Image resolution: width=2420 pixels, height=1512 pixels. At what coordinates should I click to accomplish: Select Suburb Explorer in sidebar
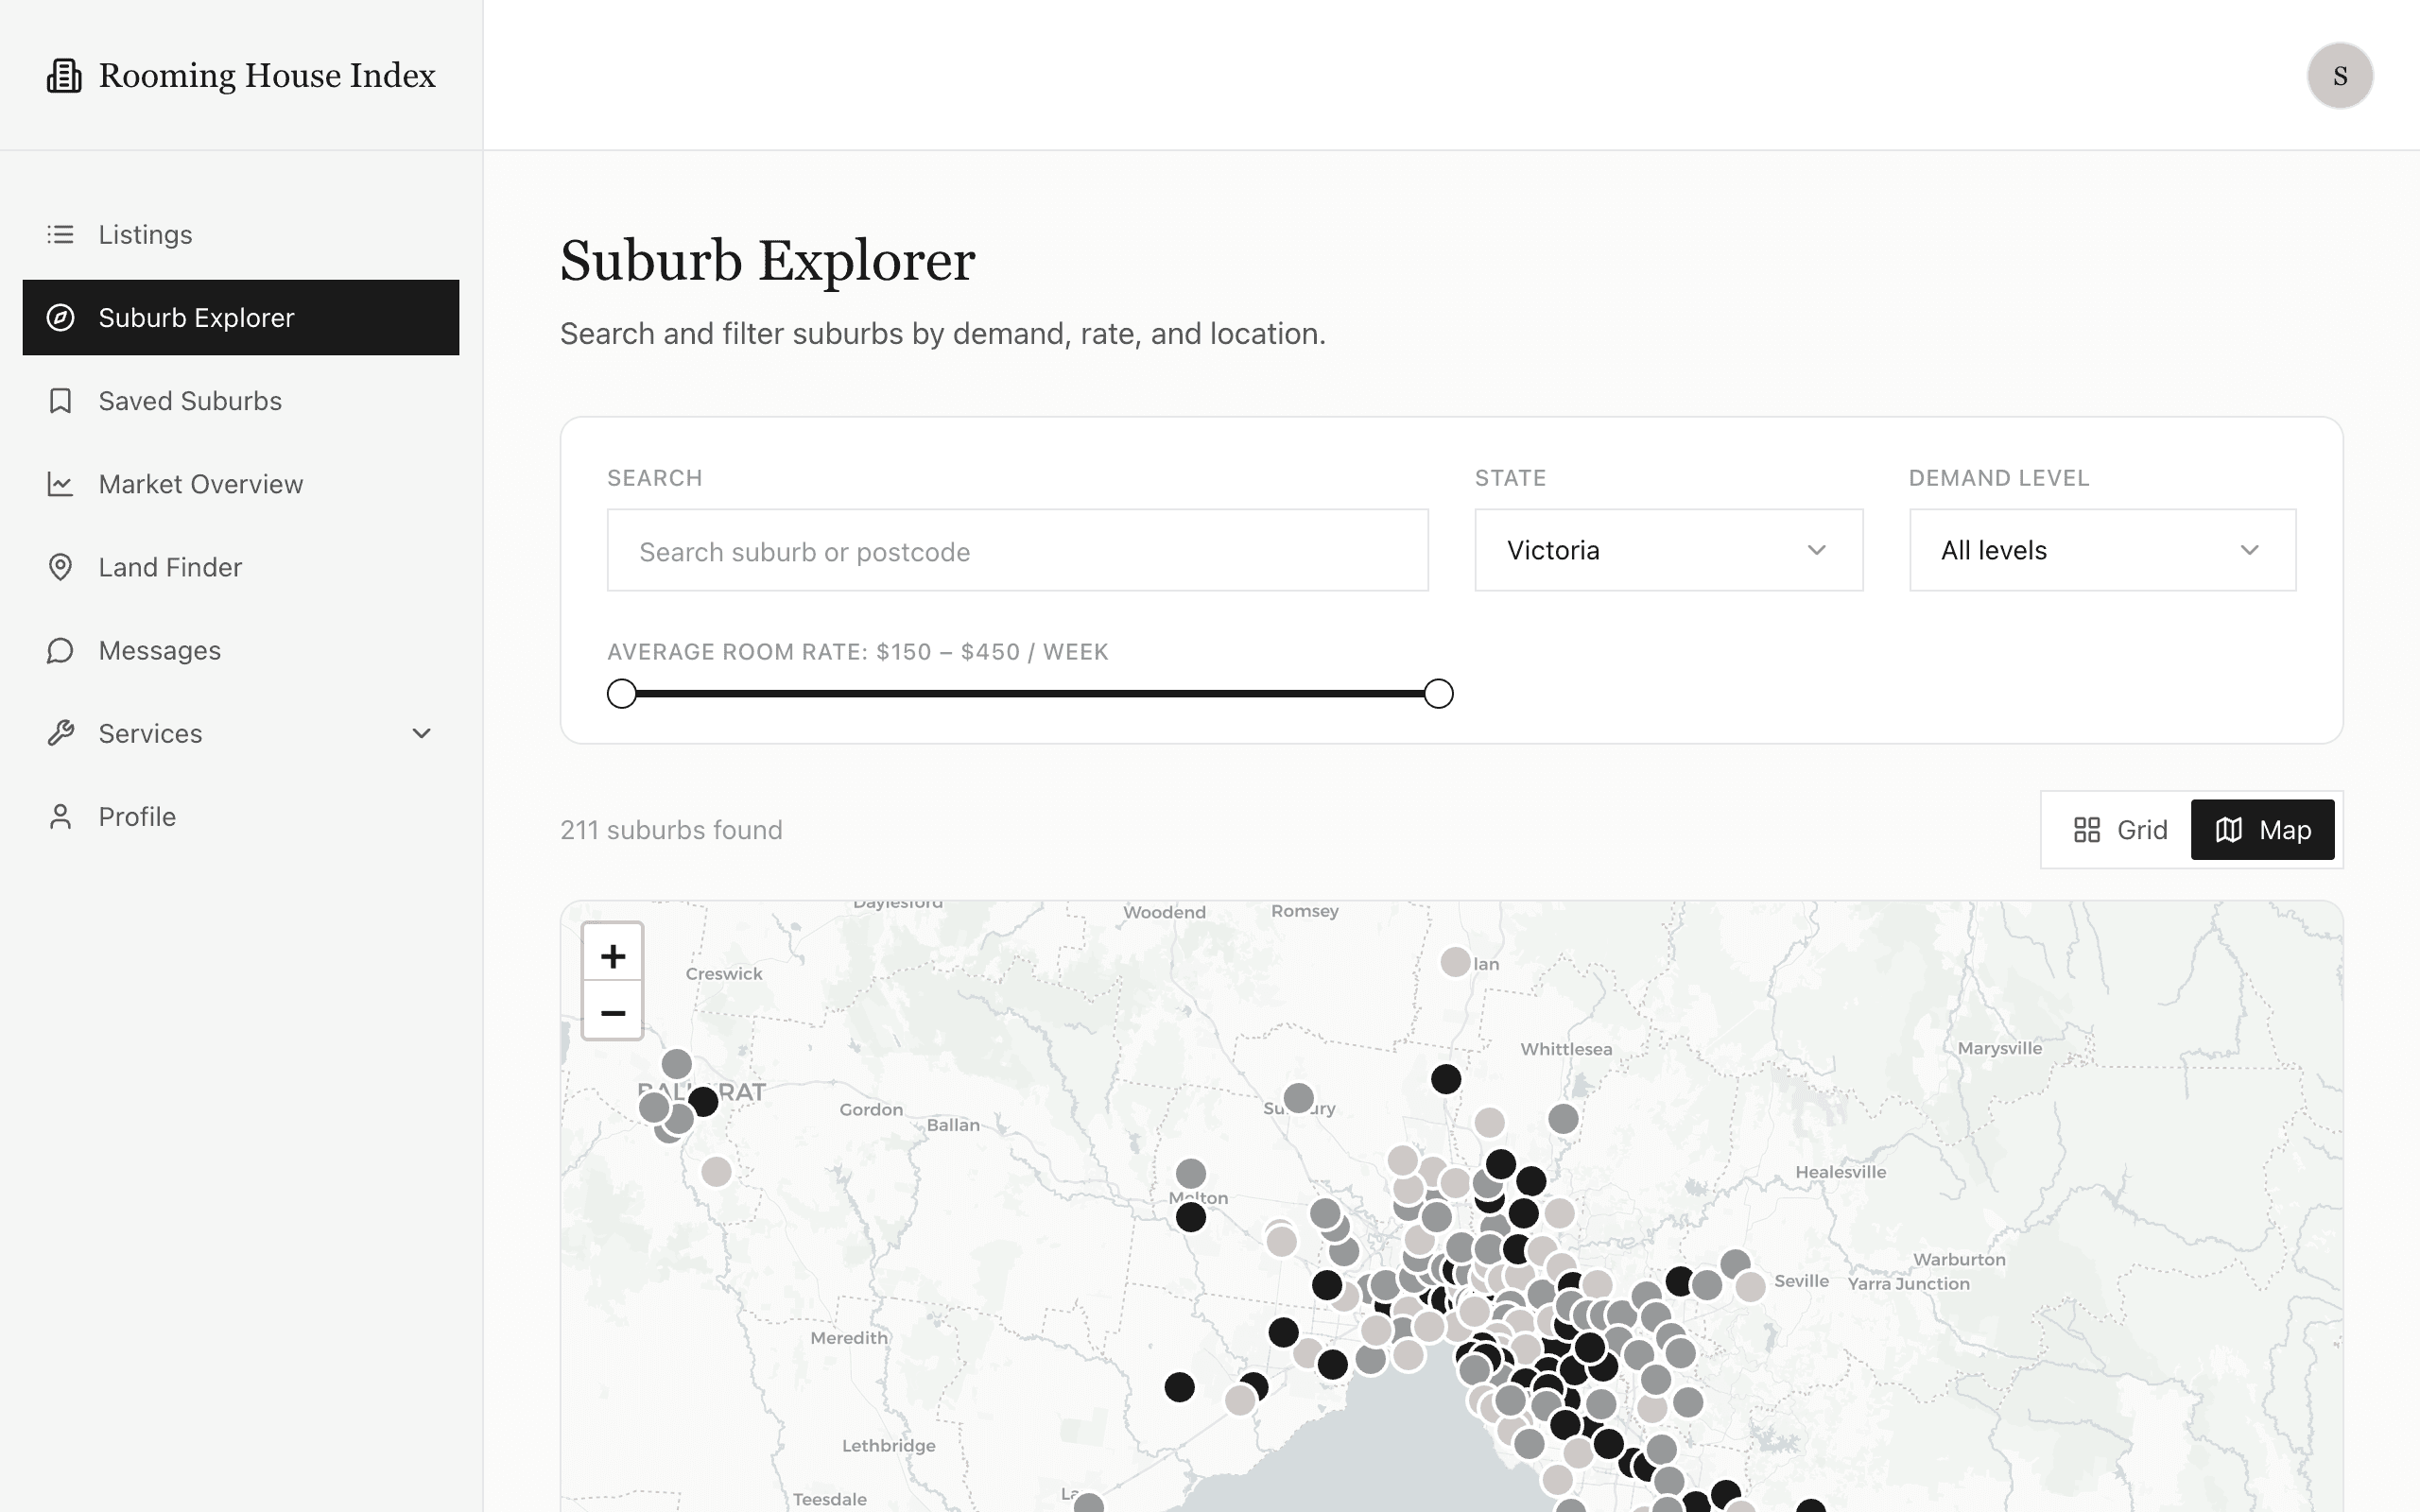(x=241, y=317)
